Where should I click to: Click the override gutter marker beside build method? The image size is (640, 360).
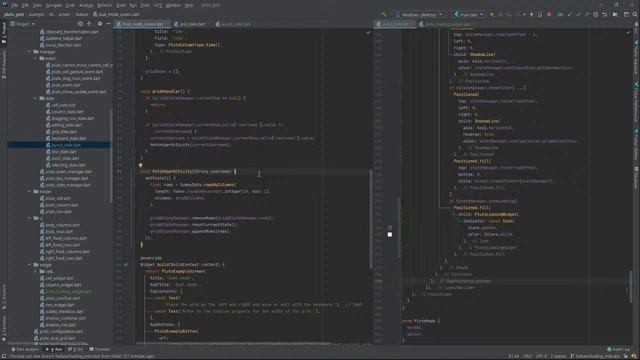point(126,264)
